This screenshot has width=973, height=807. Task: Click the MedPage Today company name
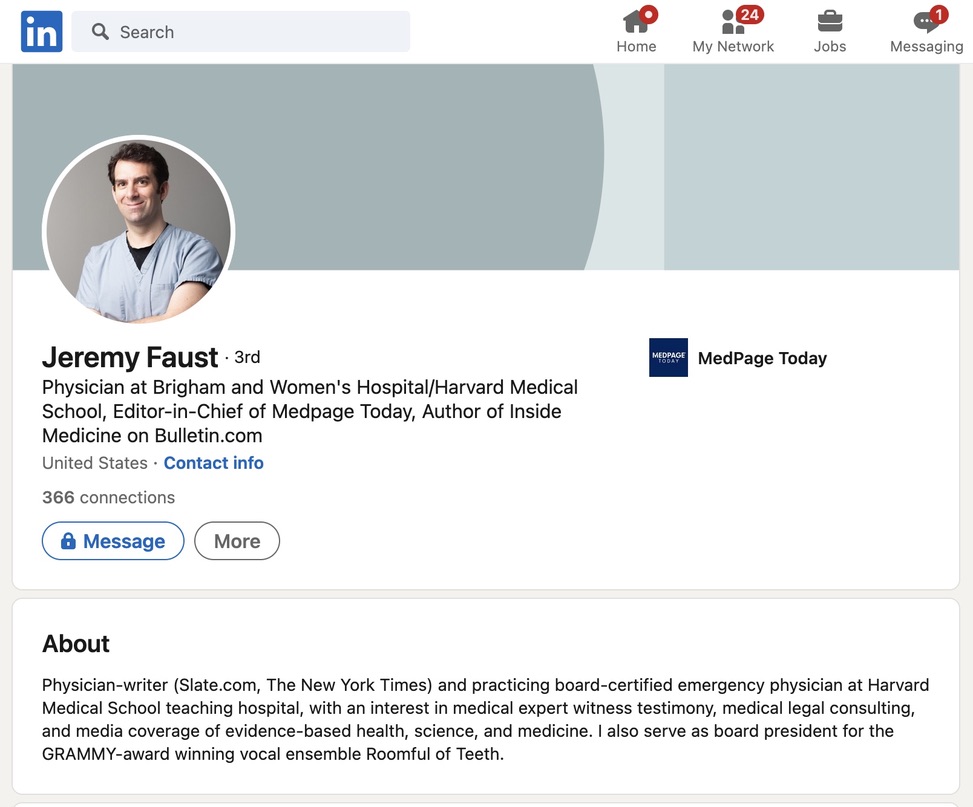(762, 358)
